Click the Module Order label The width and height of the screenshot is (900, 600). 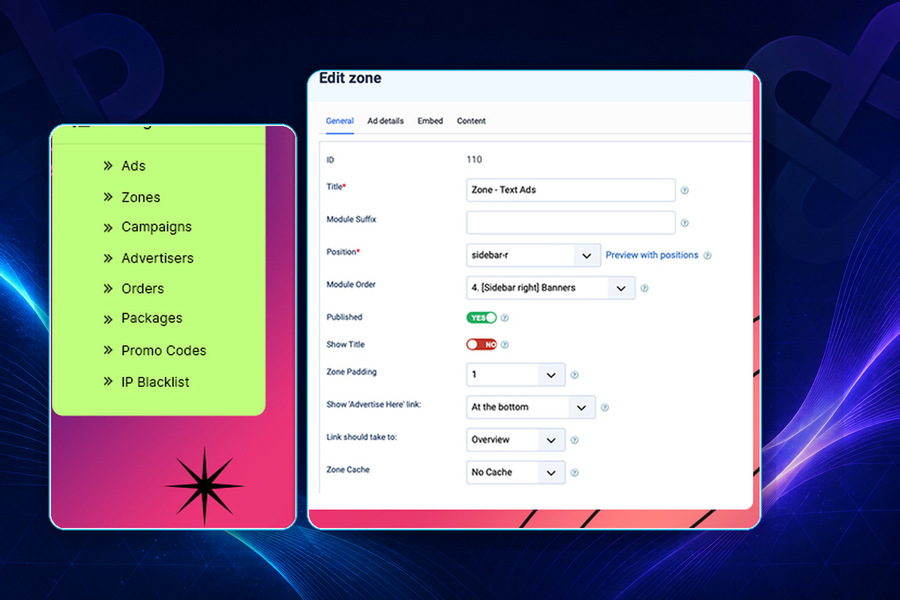pos(351,285)
